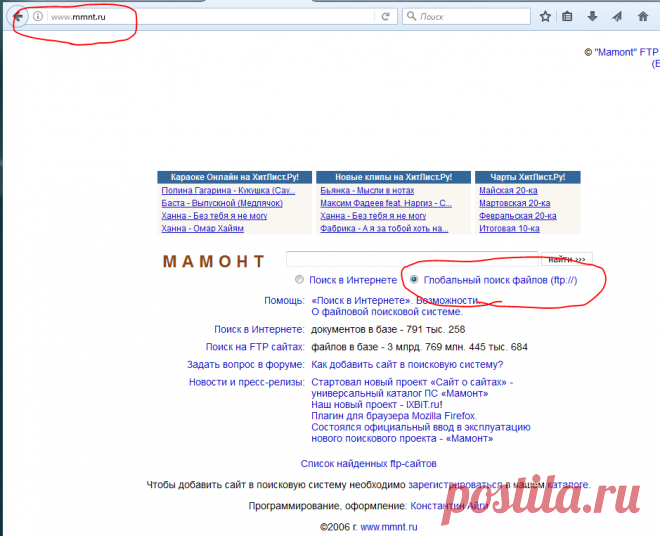Click Новости и пресс-релизы: link
This screenshot has height=536, width=660.
[x=247, y=382]
